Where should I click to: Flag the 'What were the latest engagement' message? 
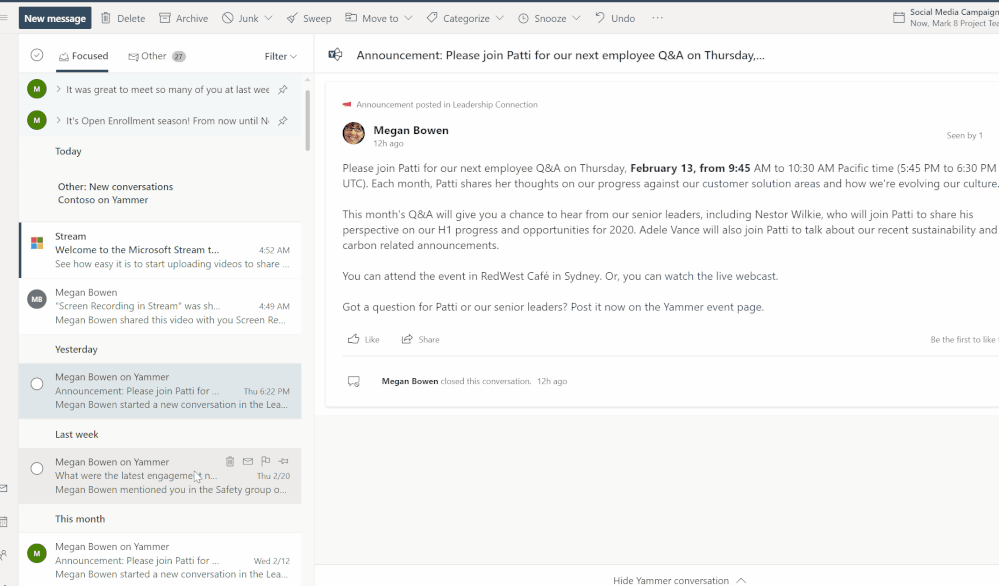click(265, 461)
